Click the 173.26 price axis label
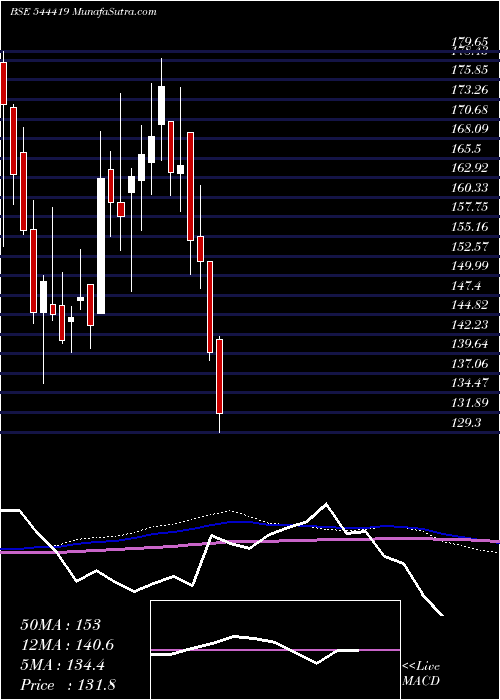This screenshot has height=700, width=500. point(469,90)
